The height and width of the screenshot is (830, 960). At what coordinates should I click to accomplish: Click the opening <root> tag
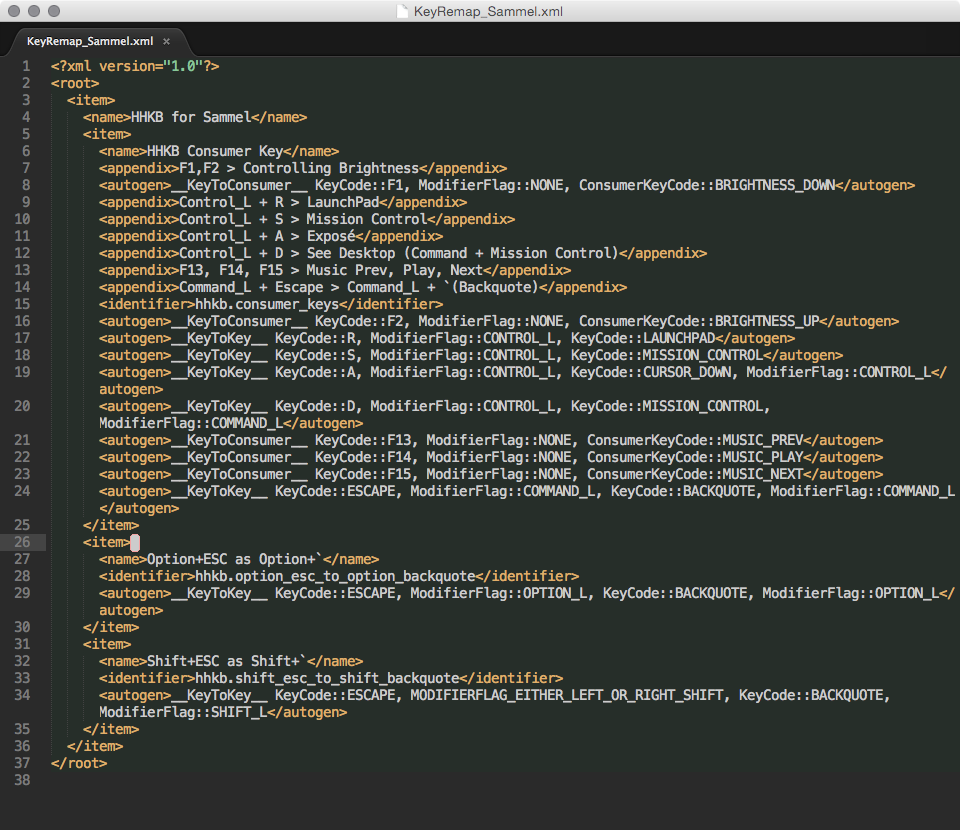tap(75, 83)
